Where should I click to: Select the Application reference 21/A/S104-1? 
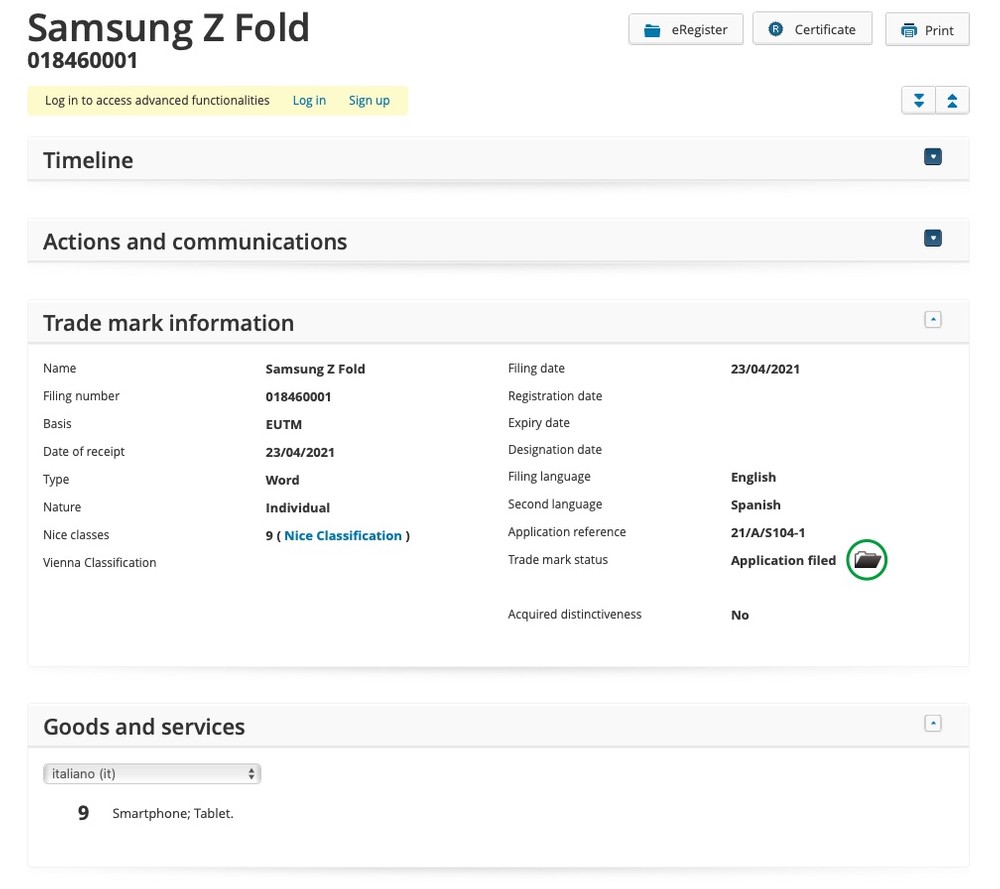[x=768, y=533]
